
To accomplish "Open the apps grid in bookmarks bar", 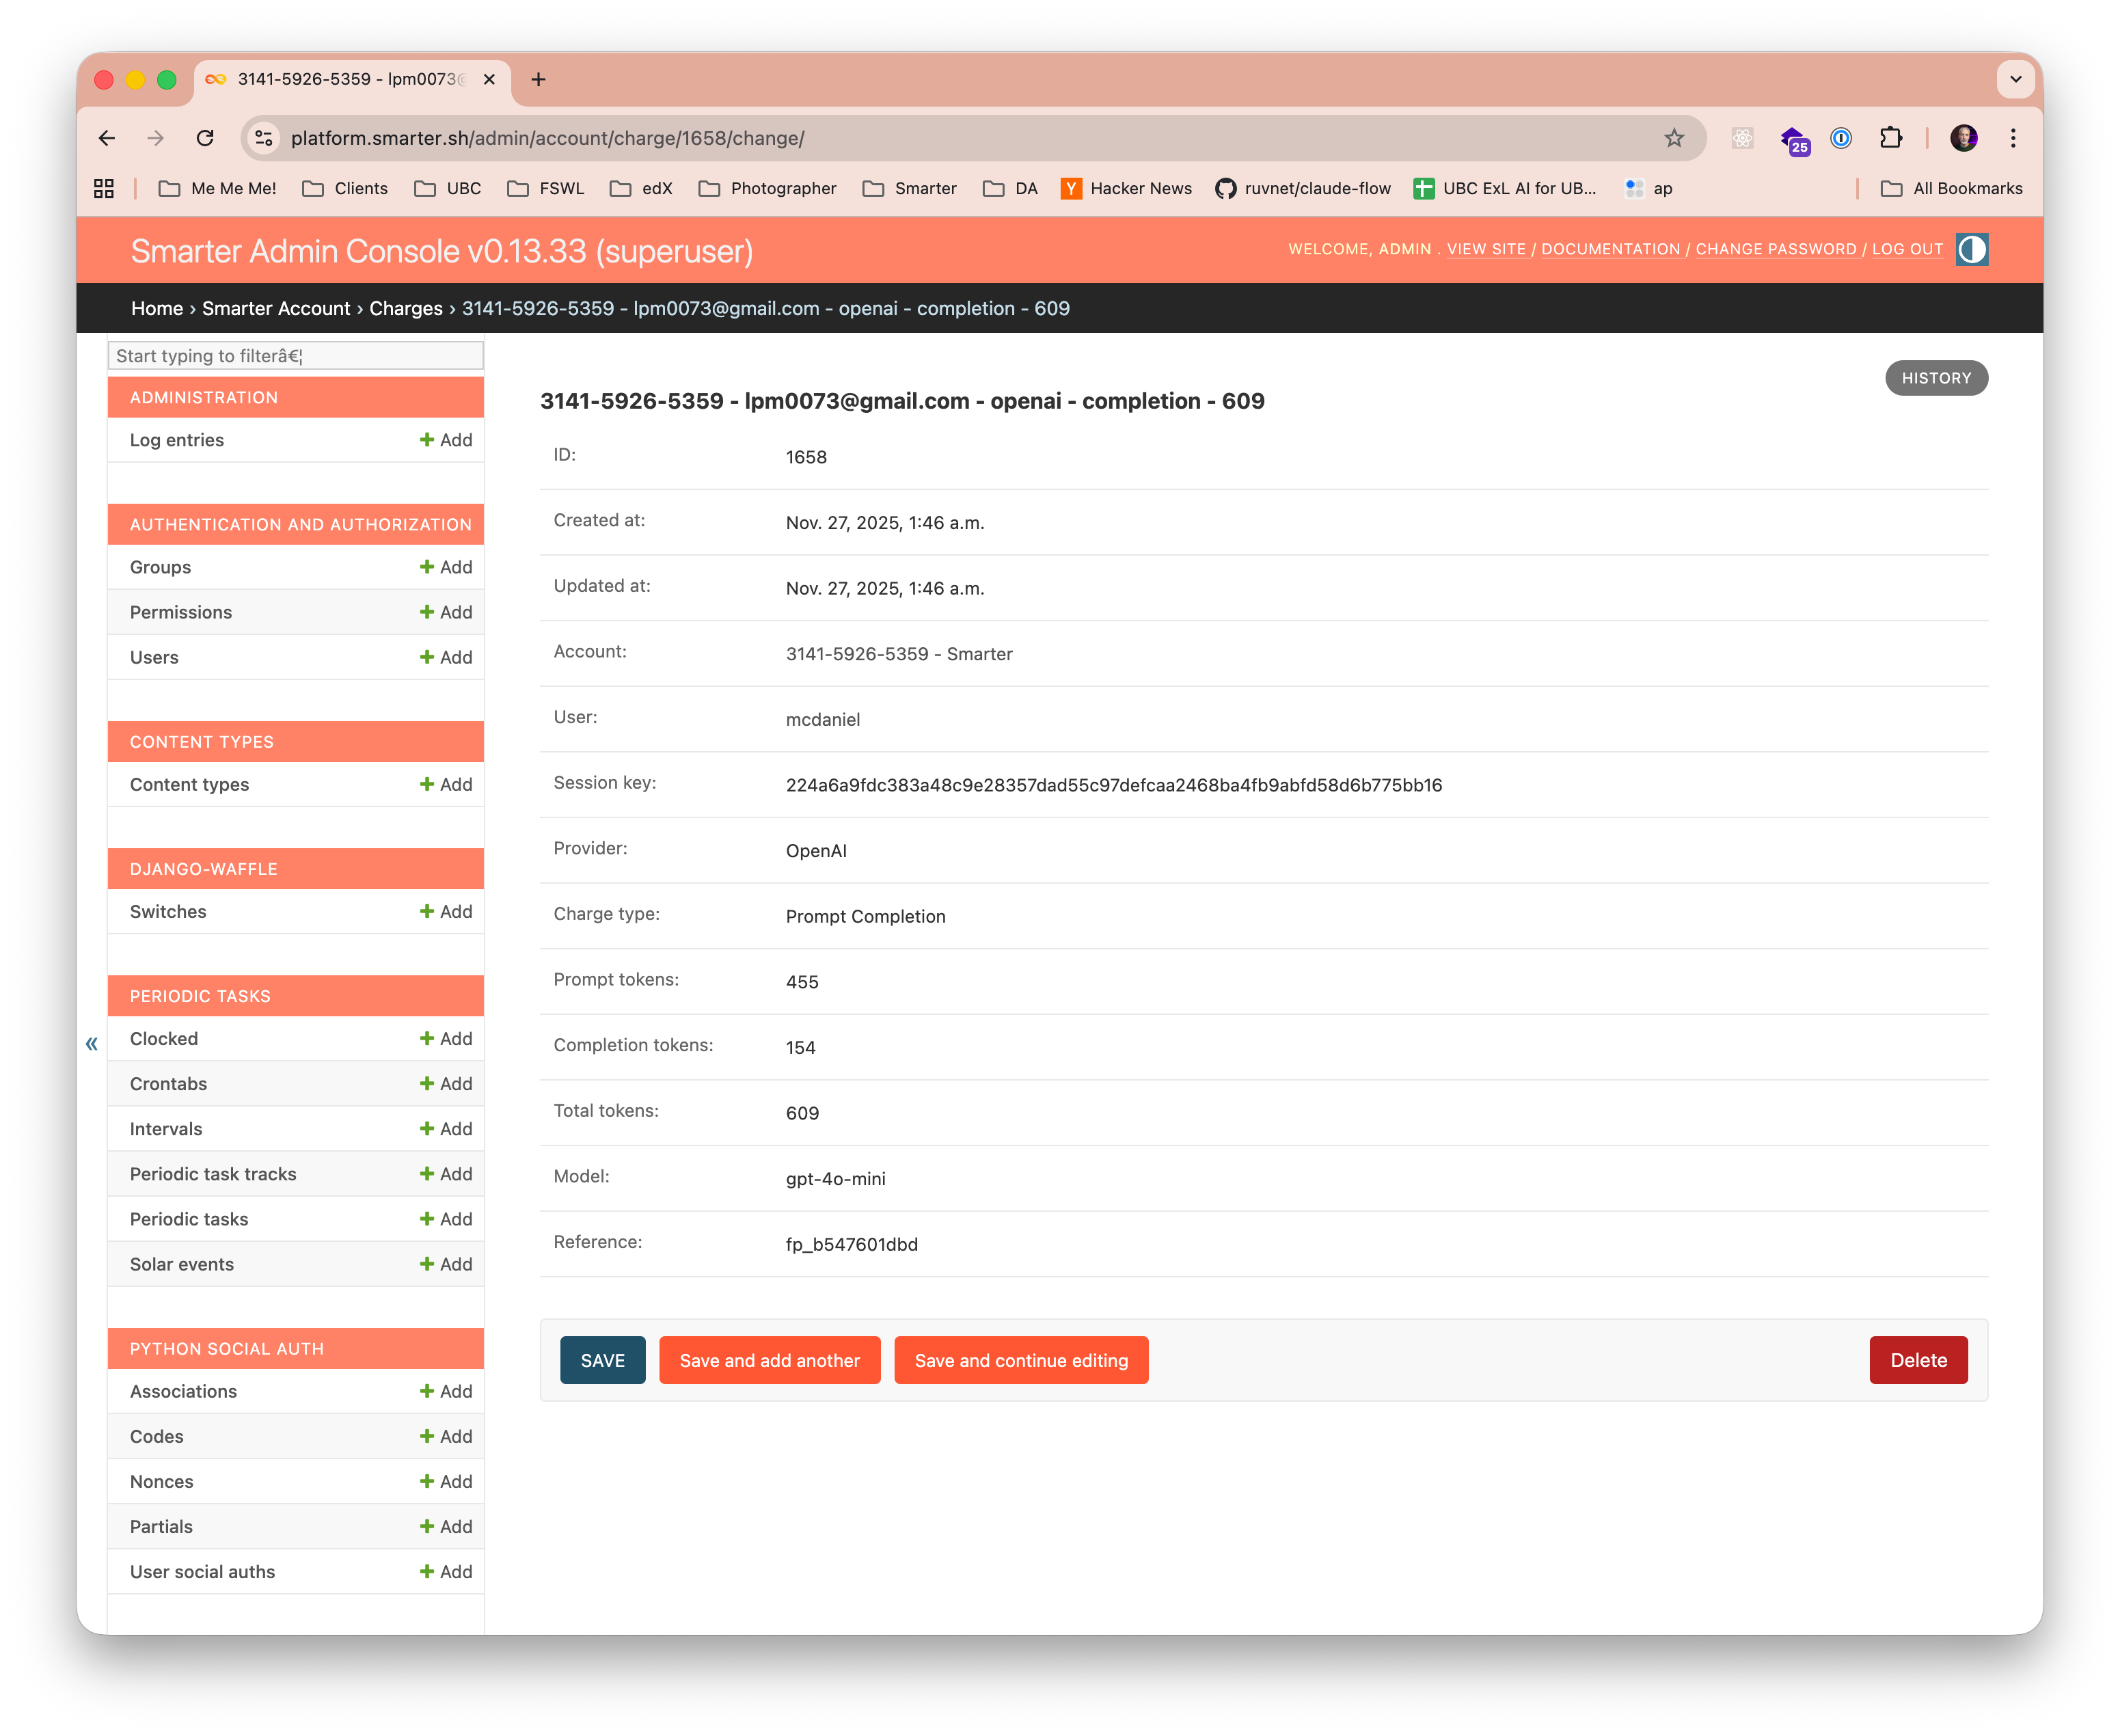I will 104,188.
